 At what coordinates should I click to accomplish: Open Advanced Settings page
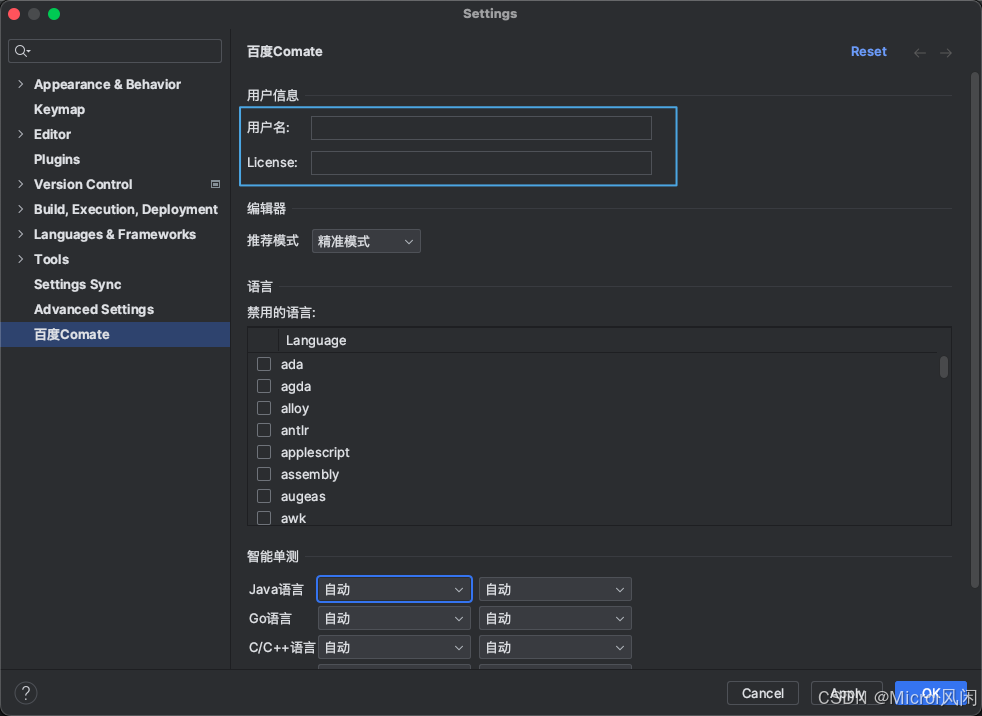(94, 309)
